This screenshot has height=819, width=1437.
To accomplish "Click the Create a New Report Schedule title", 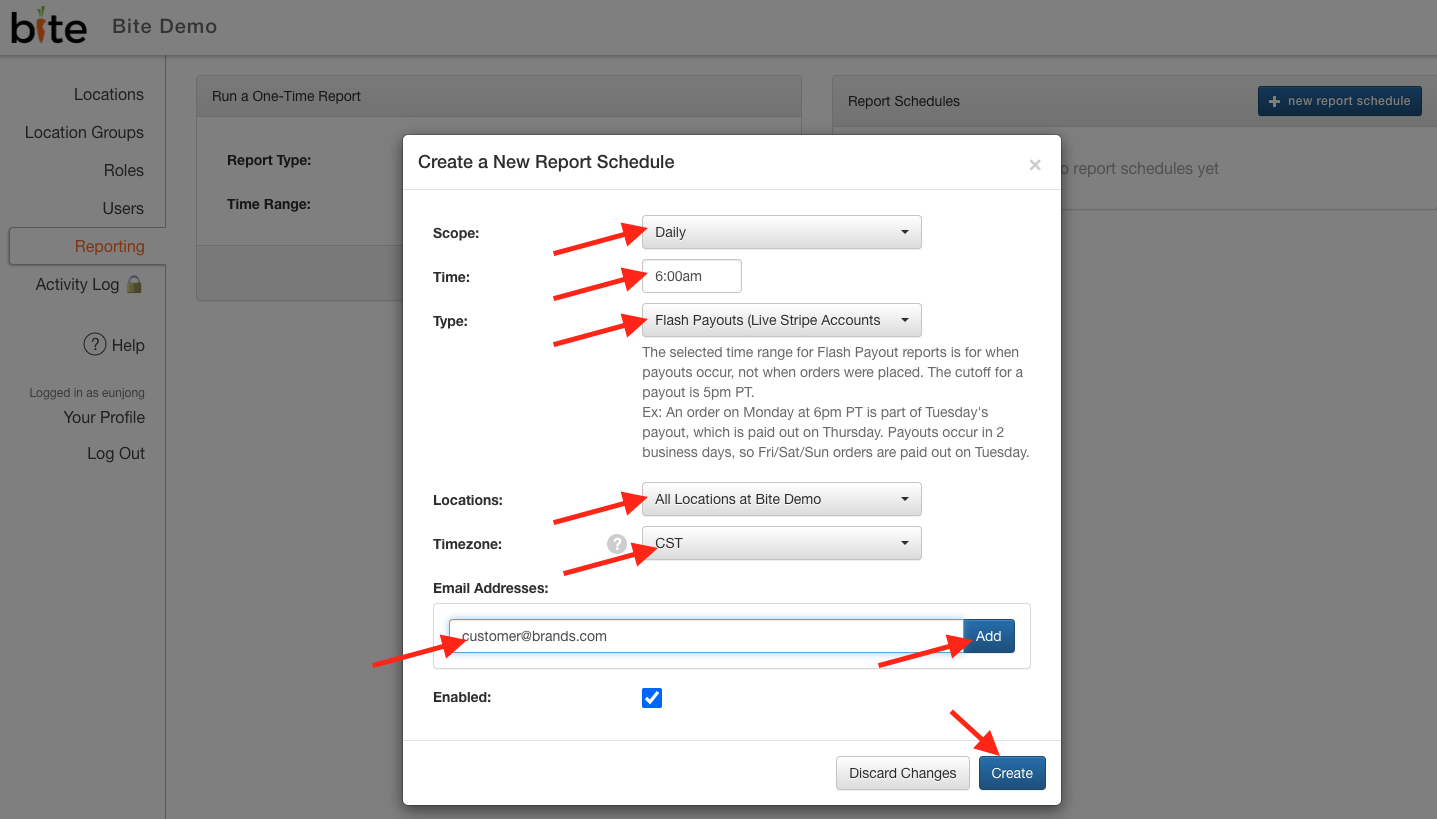I will (x=546, y=162).
